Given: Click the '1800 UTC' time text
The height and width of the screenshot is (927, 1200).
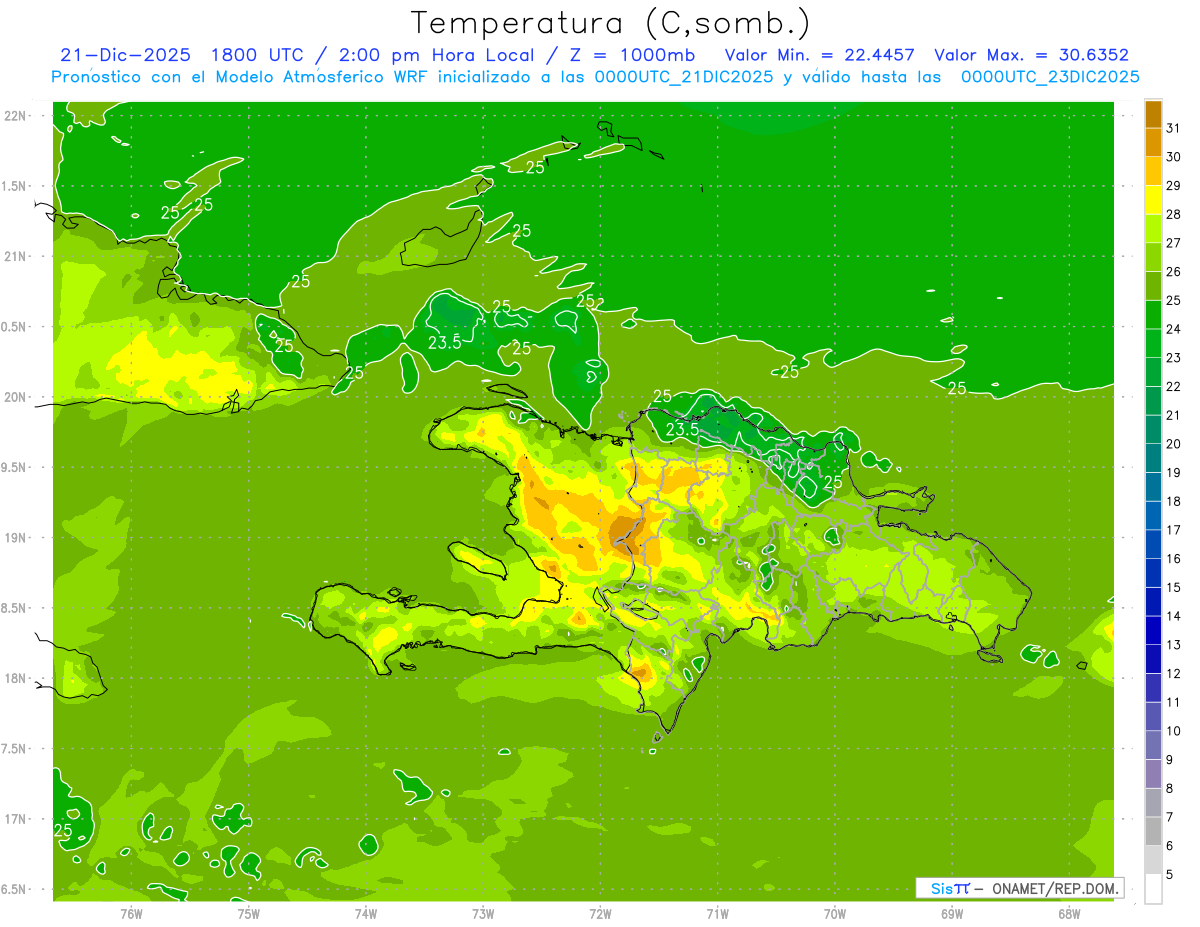Looking at the screenshot, I should 260,55.
